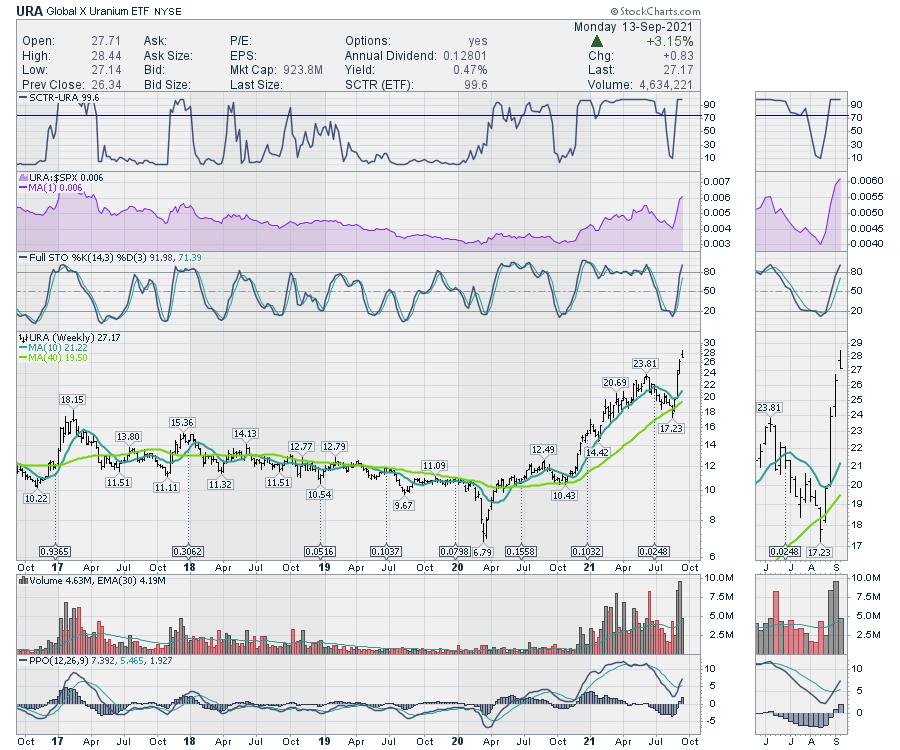Click the 0.1558 bottom annotation label
Screen dimensions: 900x750
pos(521,551)
